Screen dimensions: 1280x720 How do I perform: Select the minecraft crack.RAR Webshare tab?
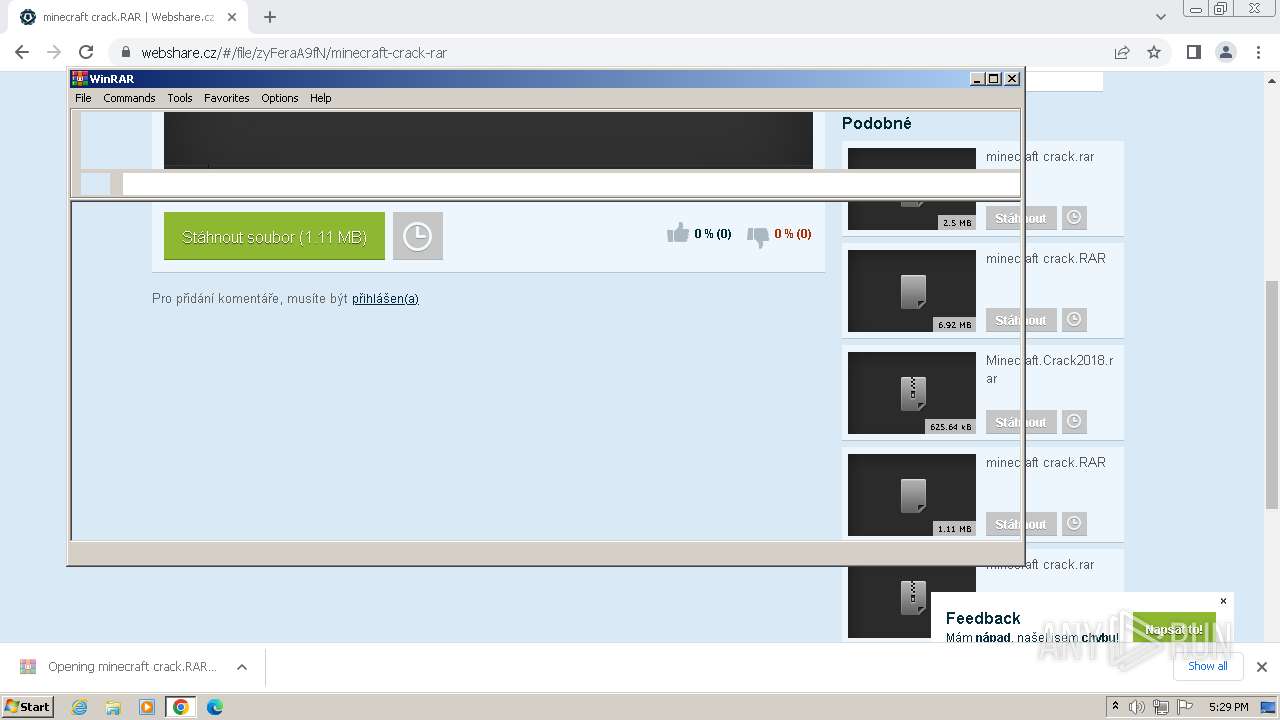click(x=128, y=17)
